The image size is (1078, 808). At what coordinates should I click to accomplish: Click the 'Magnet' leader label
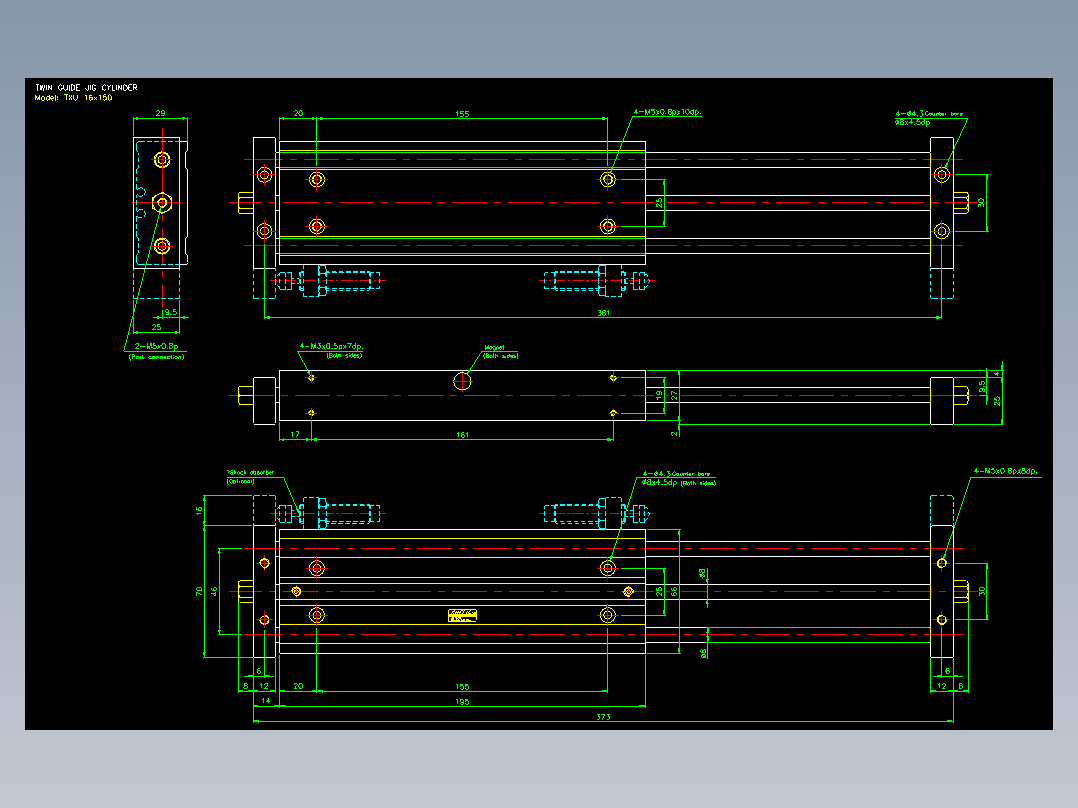pyautogui.click(x=495, y=348)
